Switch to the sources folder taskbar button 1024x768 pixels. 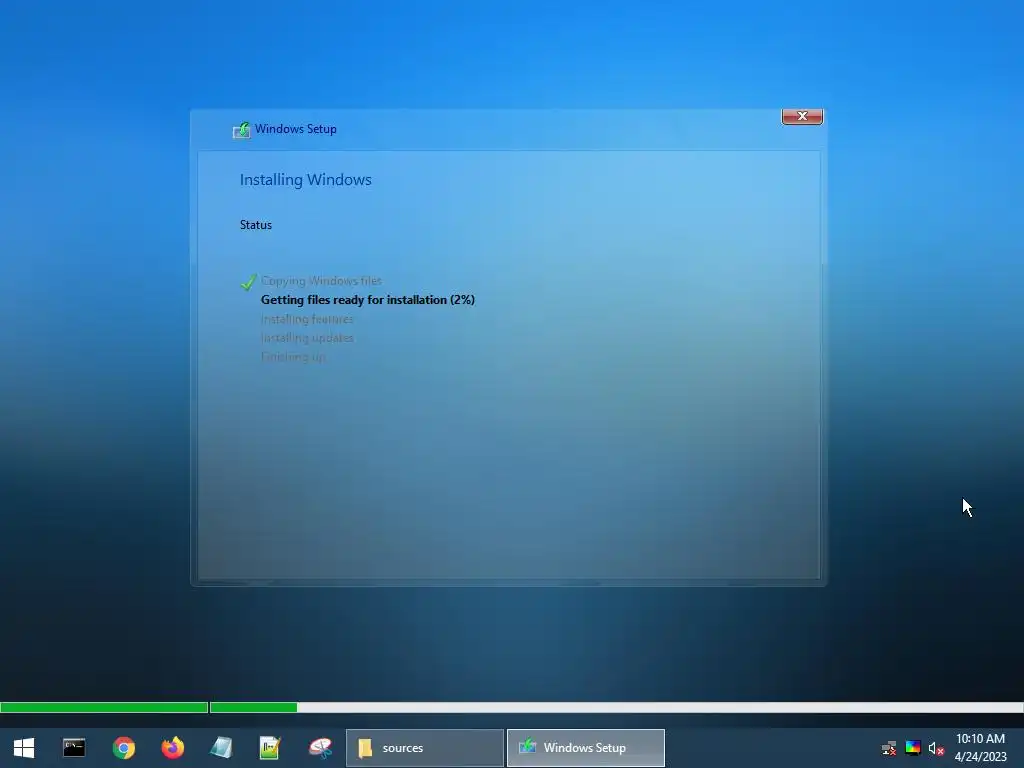pos(425,748)
